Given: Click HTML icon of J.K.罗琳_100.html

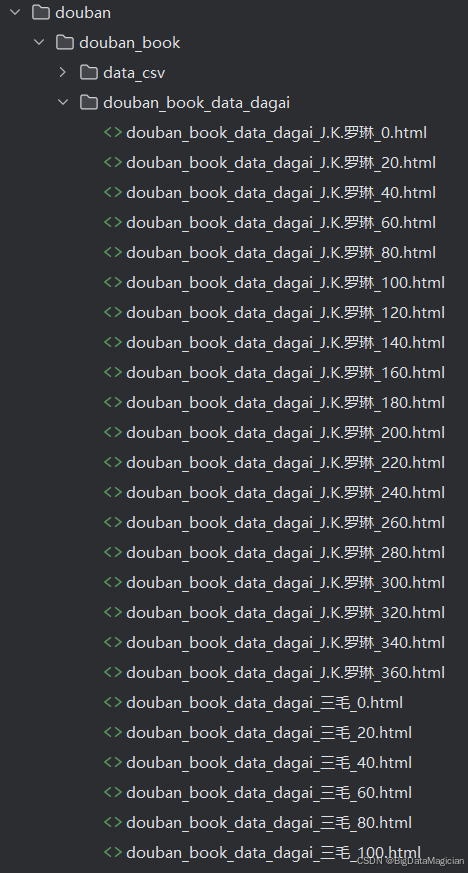Looking at the screenshot, I should (x=113, y=282).
